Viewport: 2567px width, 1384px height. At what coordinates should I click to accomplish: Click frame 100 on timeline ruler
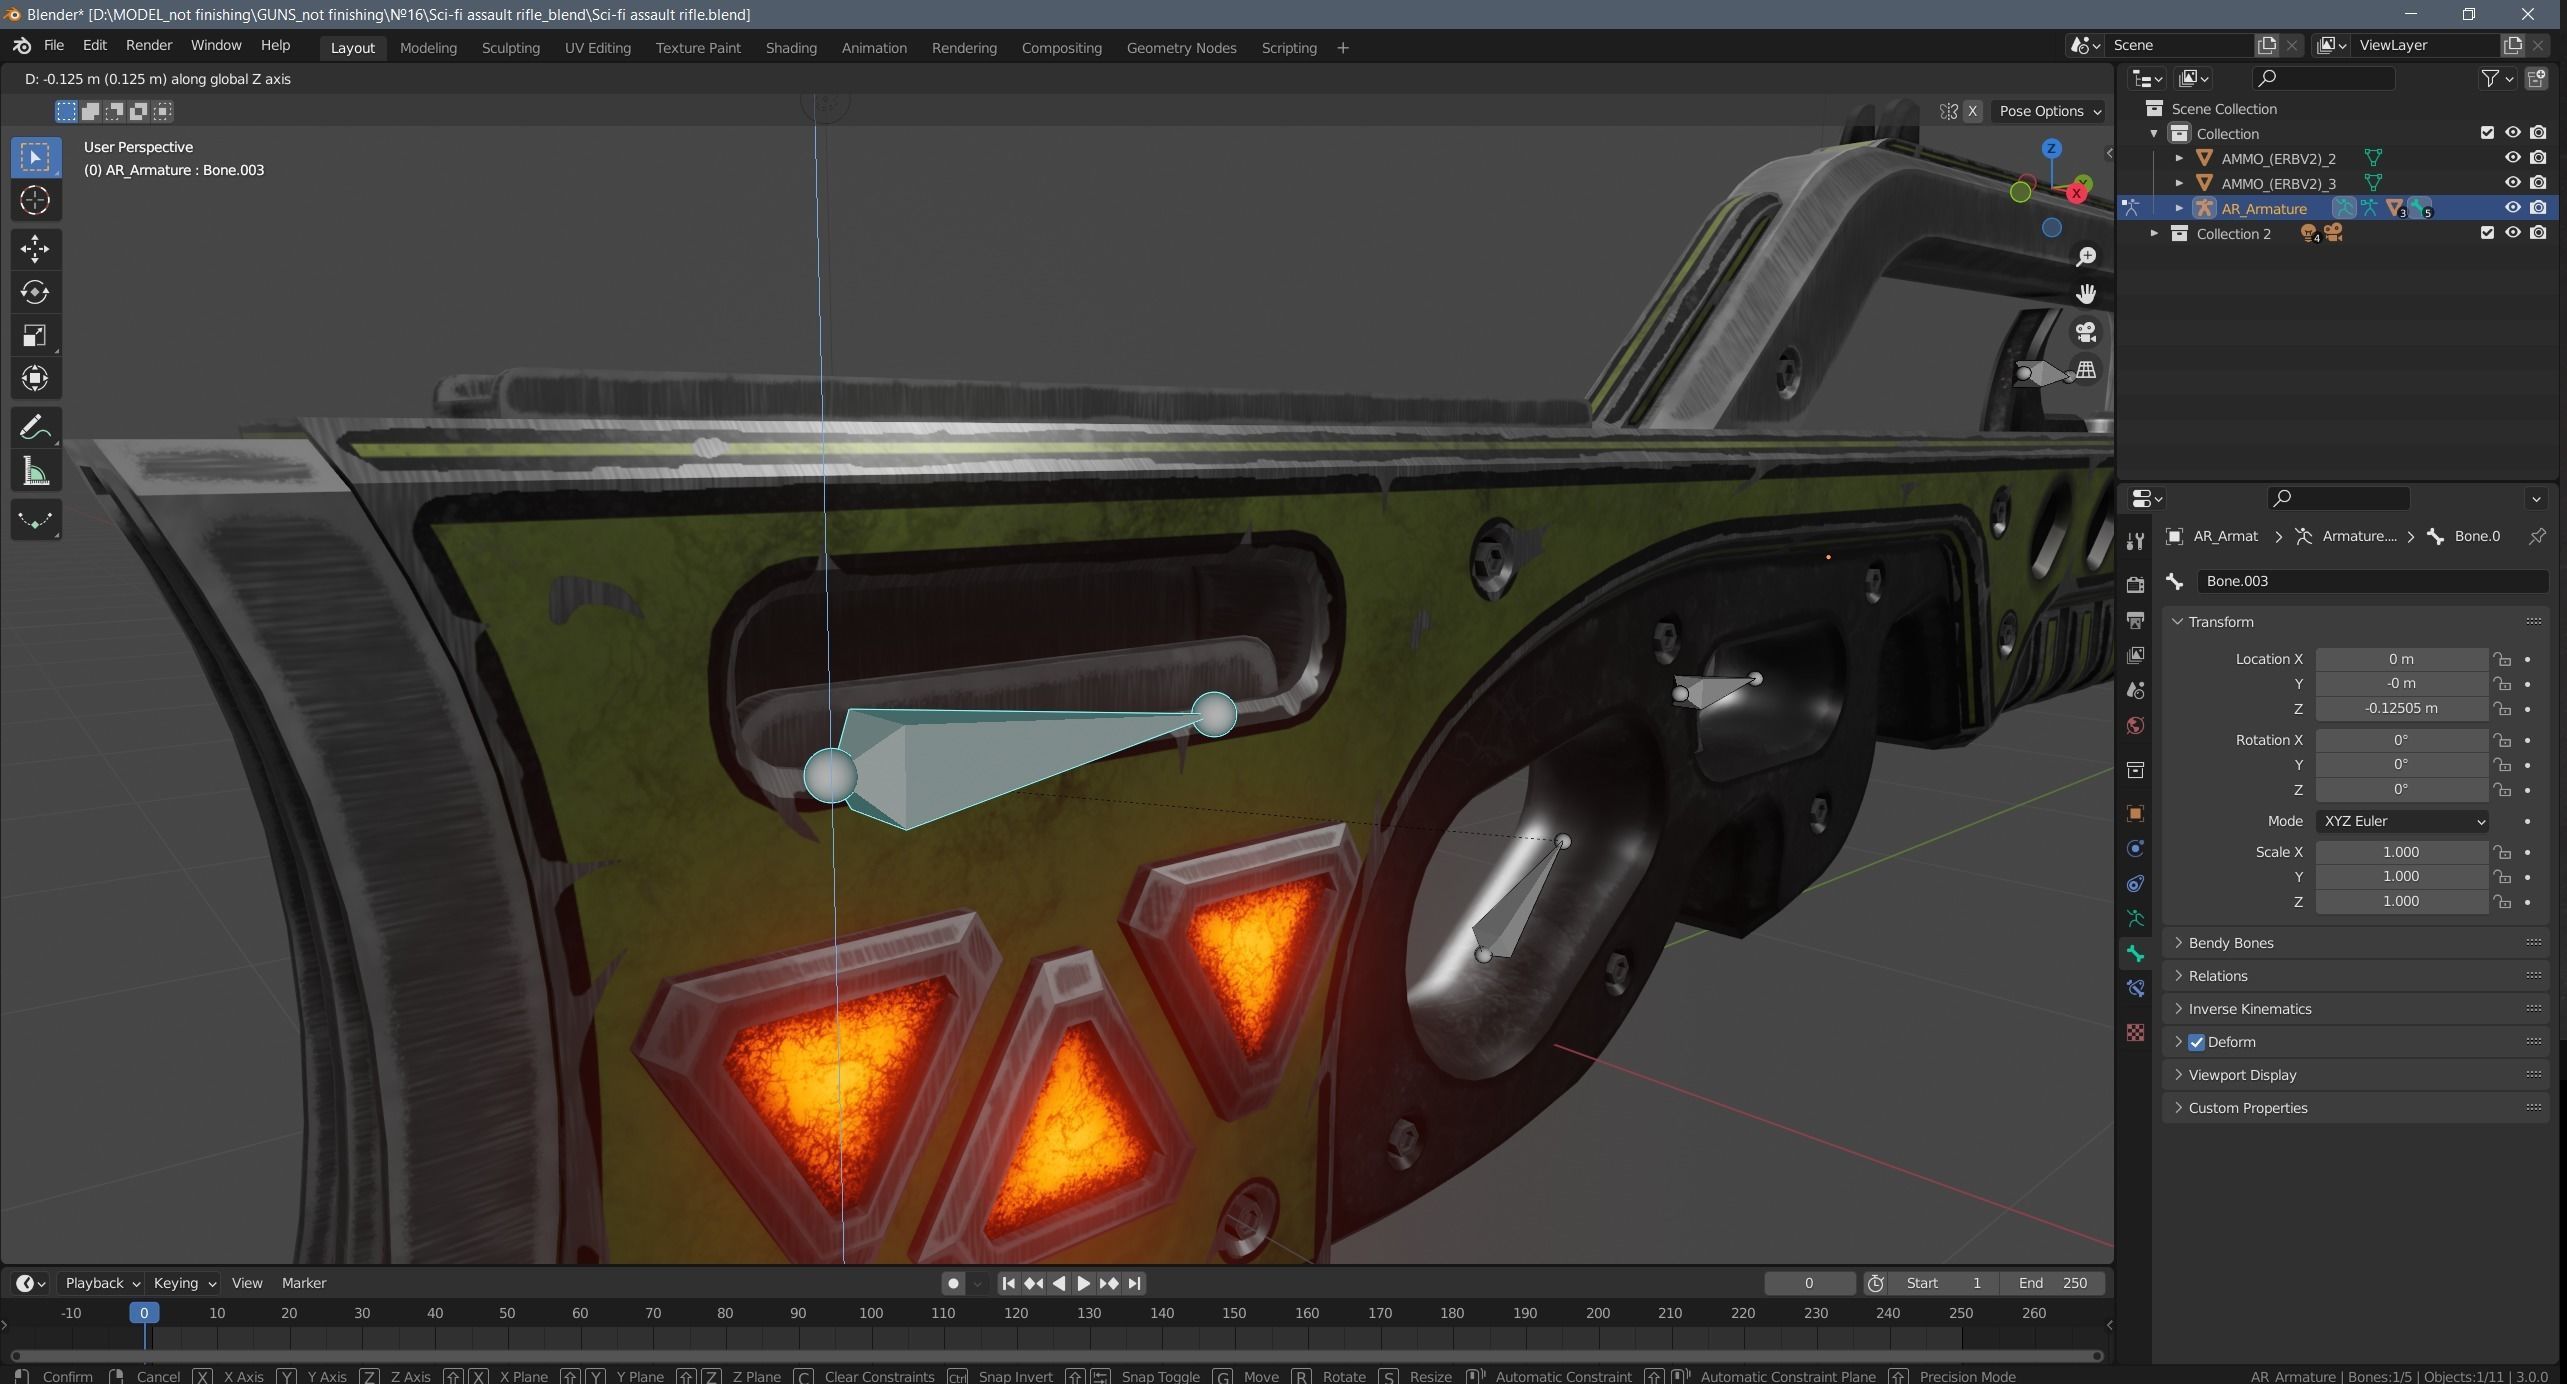[x=870, y=1313]
